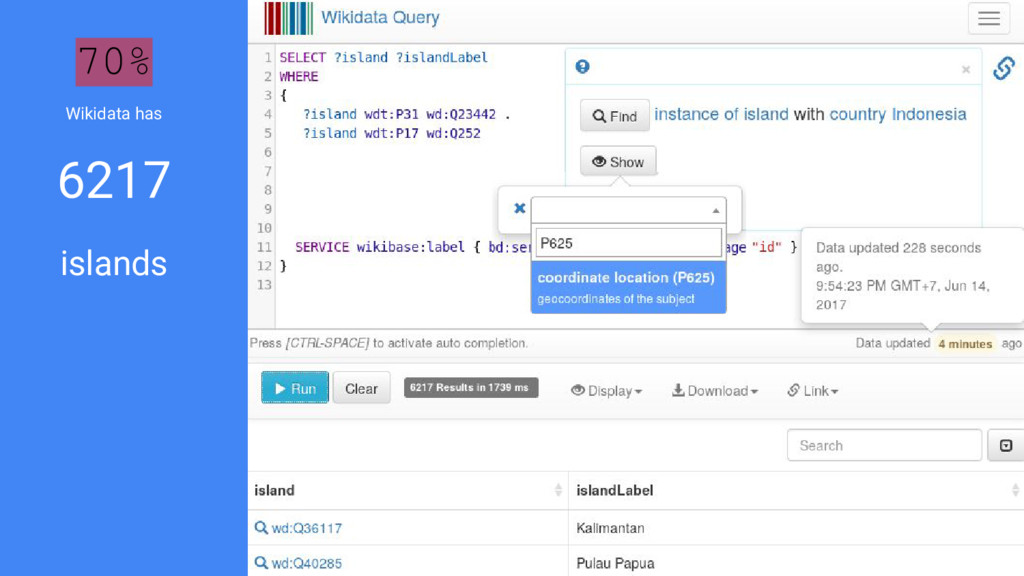Click the Show button with eye icon

pyautogui.click(x=618, y=161)
